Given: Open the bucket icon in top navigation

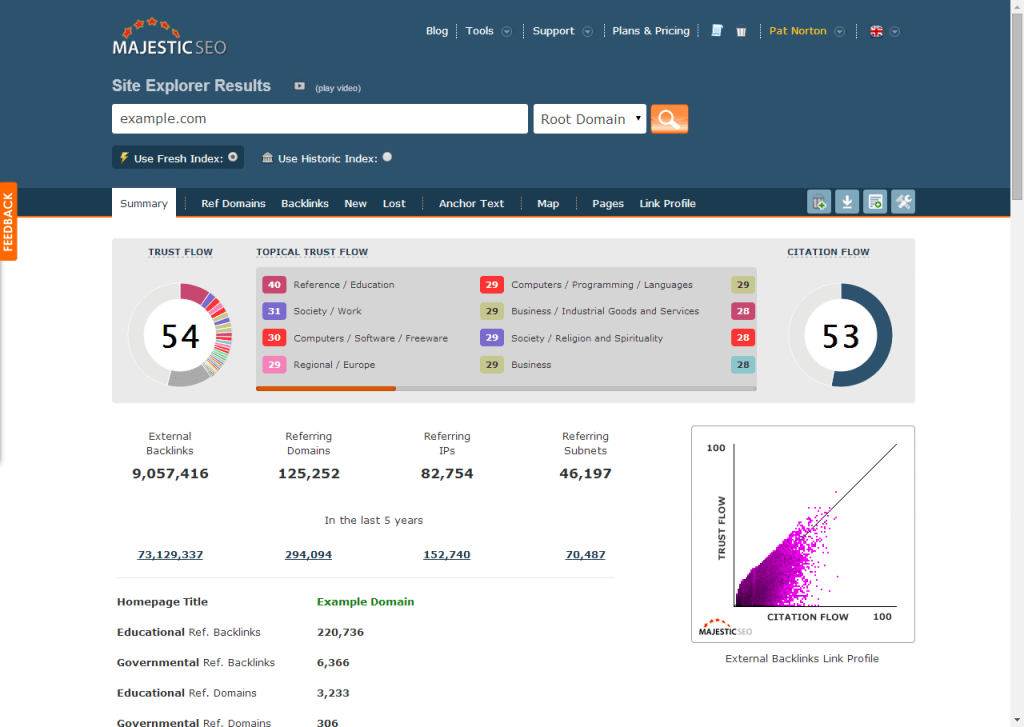Looking at the screenshot, I should point(741,31).
